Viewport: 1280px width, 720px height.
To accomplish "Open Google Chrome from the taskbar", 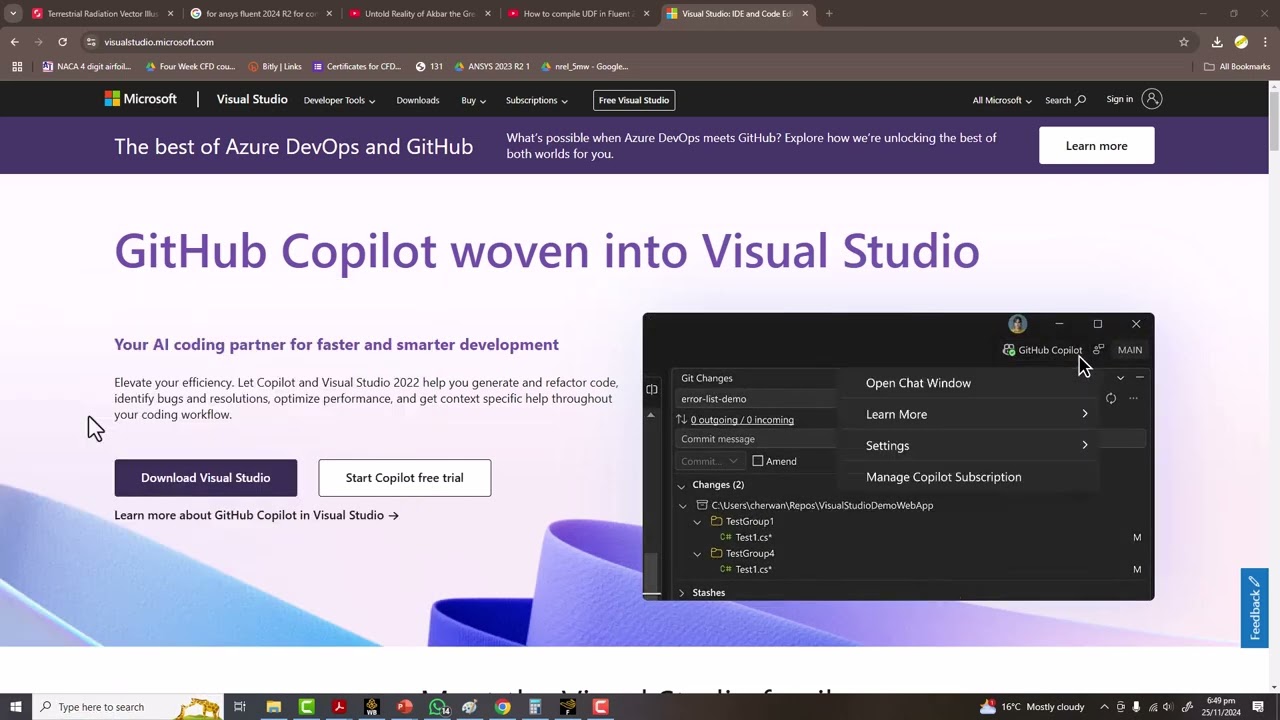I will pos(502,707).
